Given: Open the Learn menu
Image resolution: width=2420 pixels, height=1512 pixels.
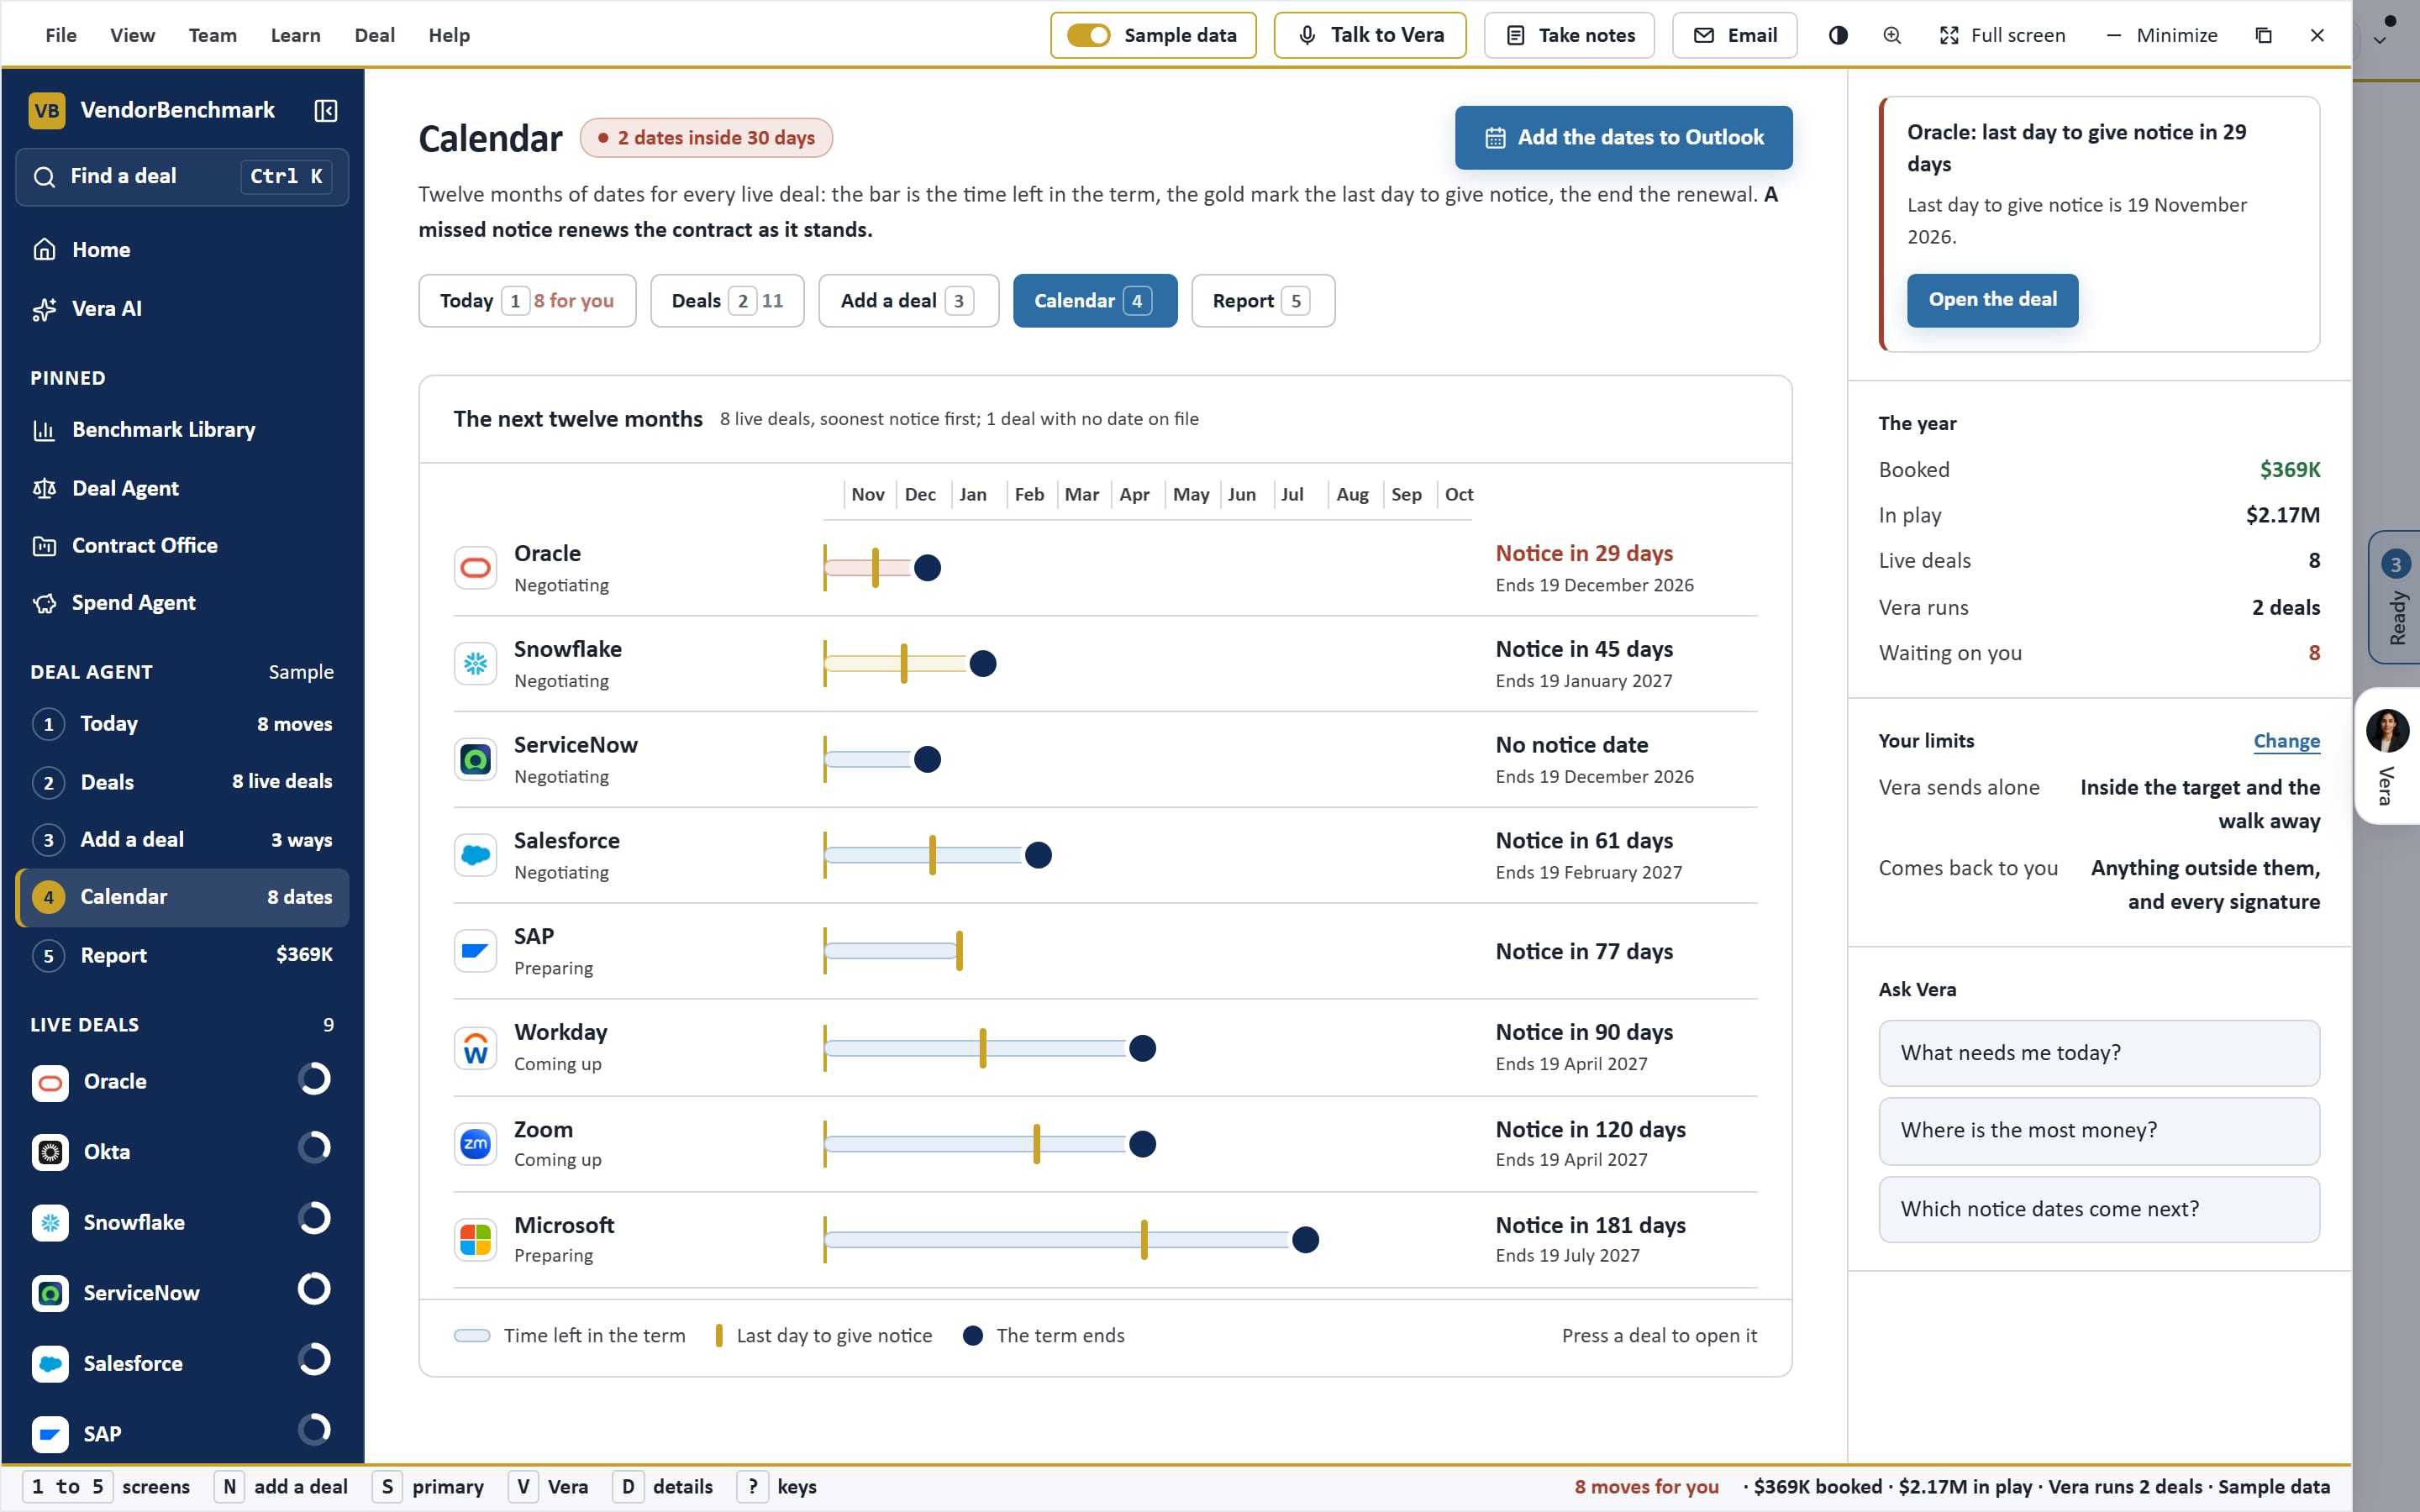Looking at the screenshot, I should click(x=295, y=35).
